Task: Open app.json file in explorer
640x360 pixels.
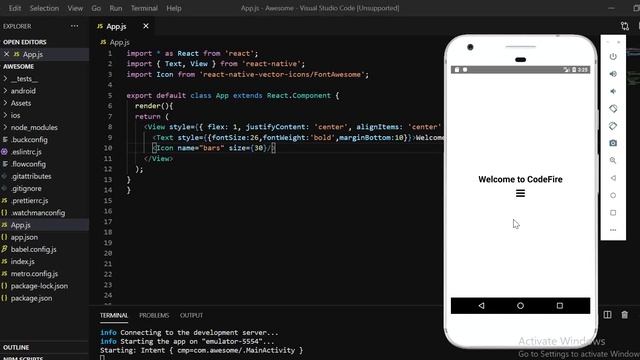Action: pos(24,237)
